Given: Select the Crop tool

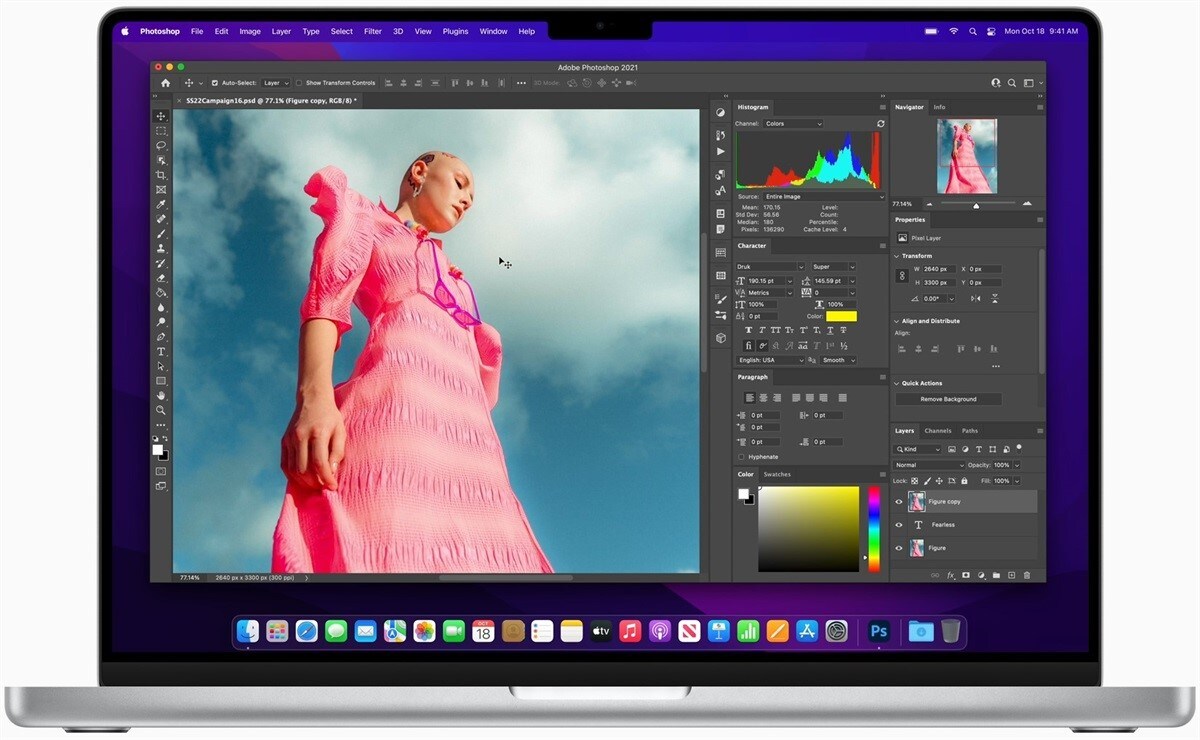Looking at the screenshot, I should pos(161,175).
